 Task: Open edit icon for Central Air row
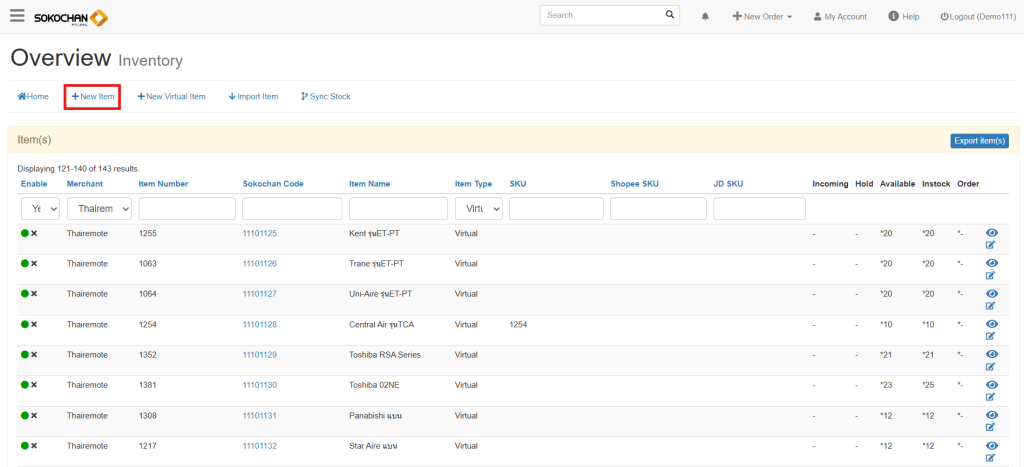[991, 337]
